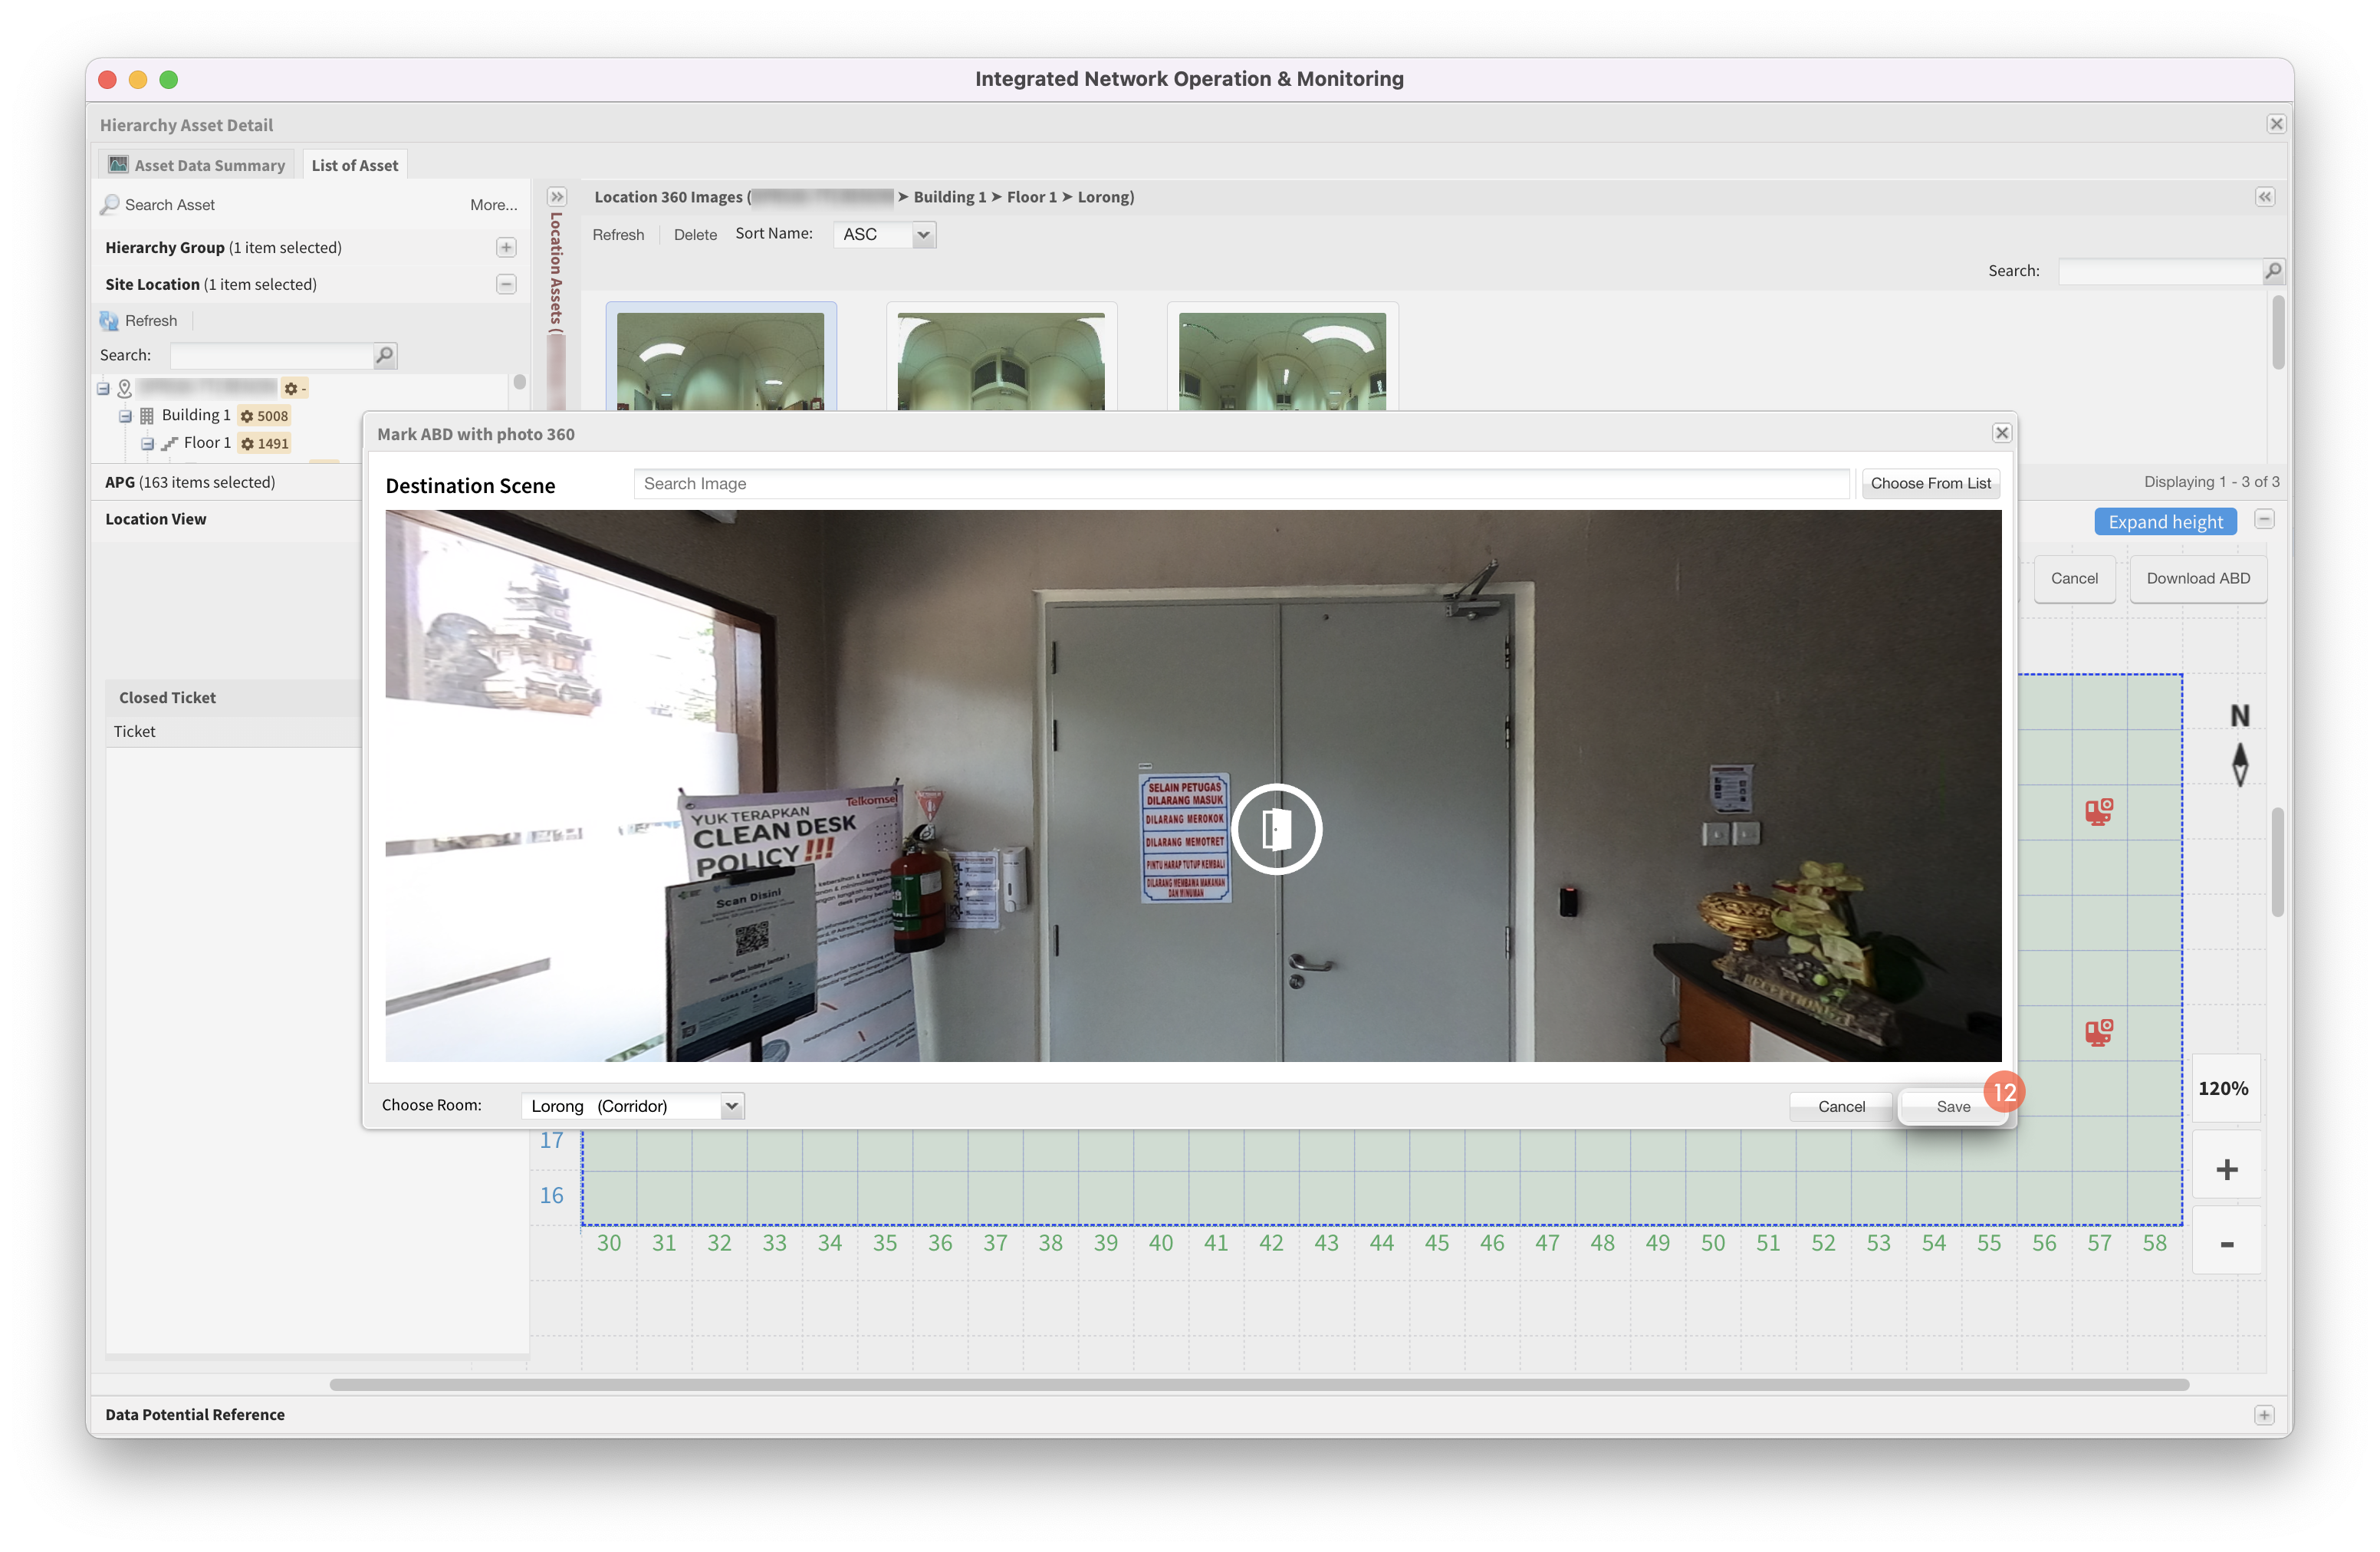Collapse the Location 360 Images panel using the top-right double arrow

click(x=2264, y=197)
